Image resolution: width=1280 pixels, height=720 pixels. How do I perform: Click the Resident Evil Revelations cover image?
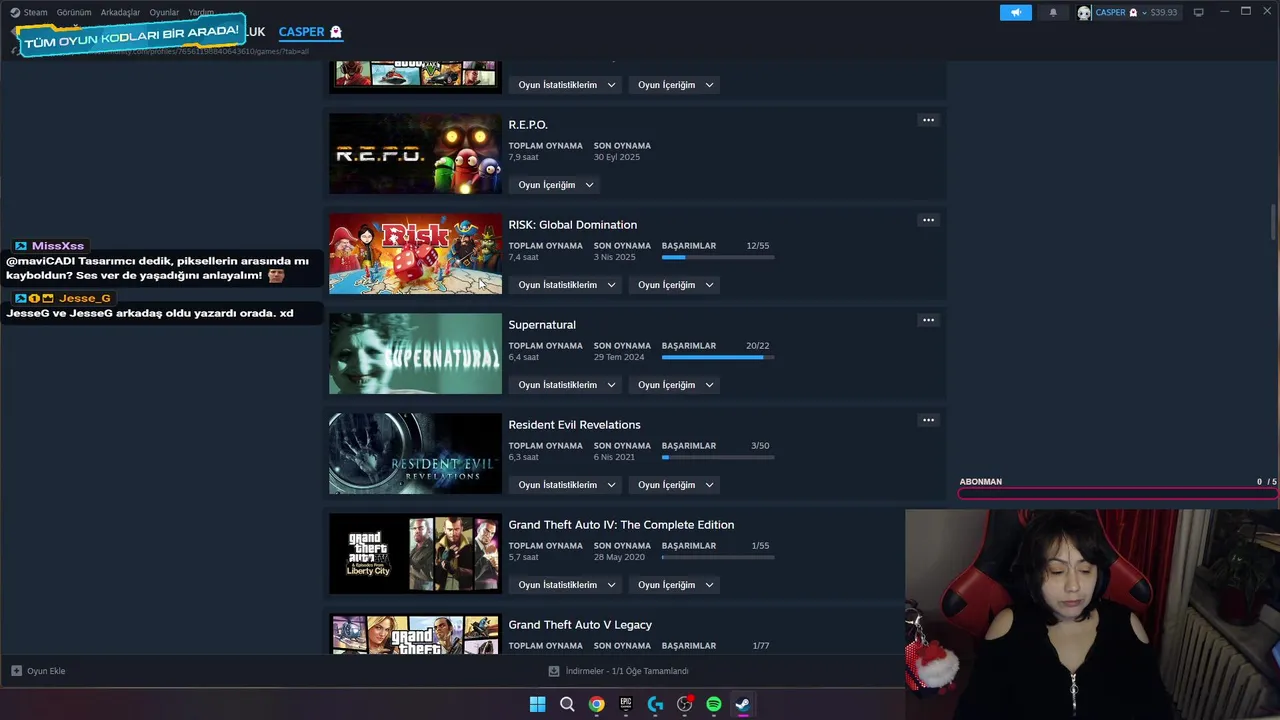click(x=415, y=454)
